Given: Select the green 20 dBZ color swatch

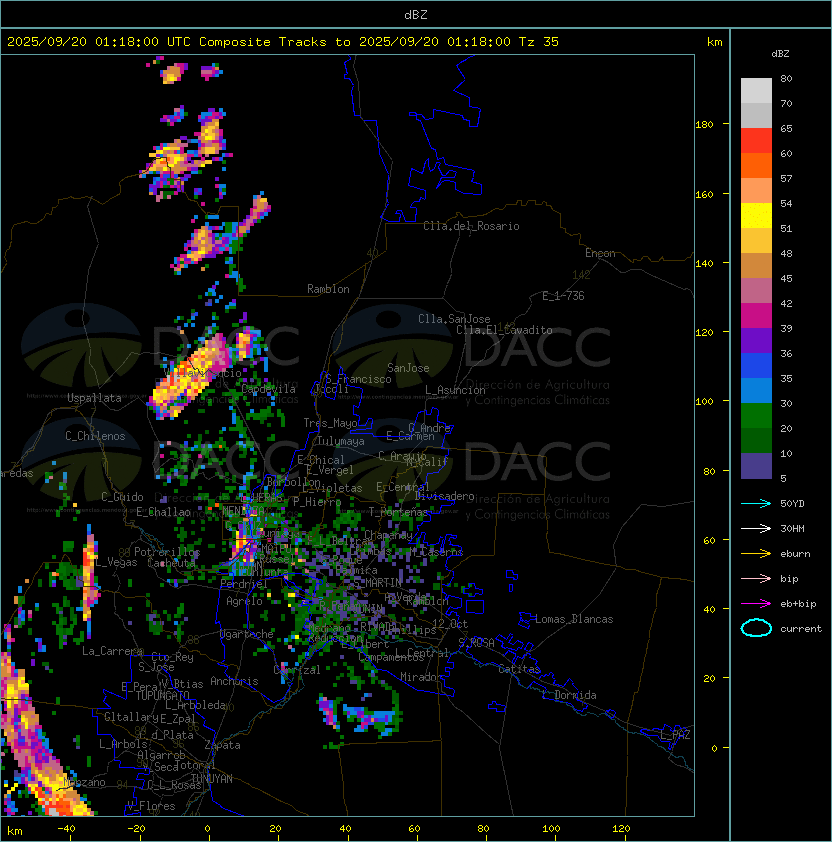Looking at the screenshot, I should [x=756, y=416].
